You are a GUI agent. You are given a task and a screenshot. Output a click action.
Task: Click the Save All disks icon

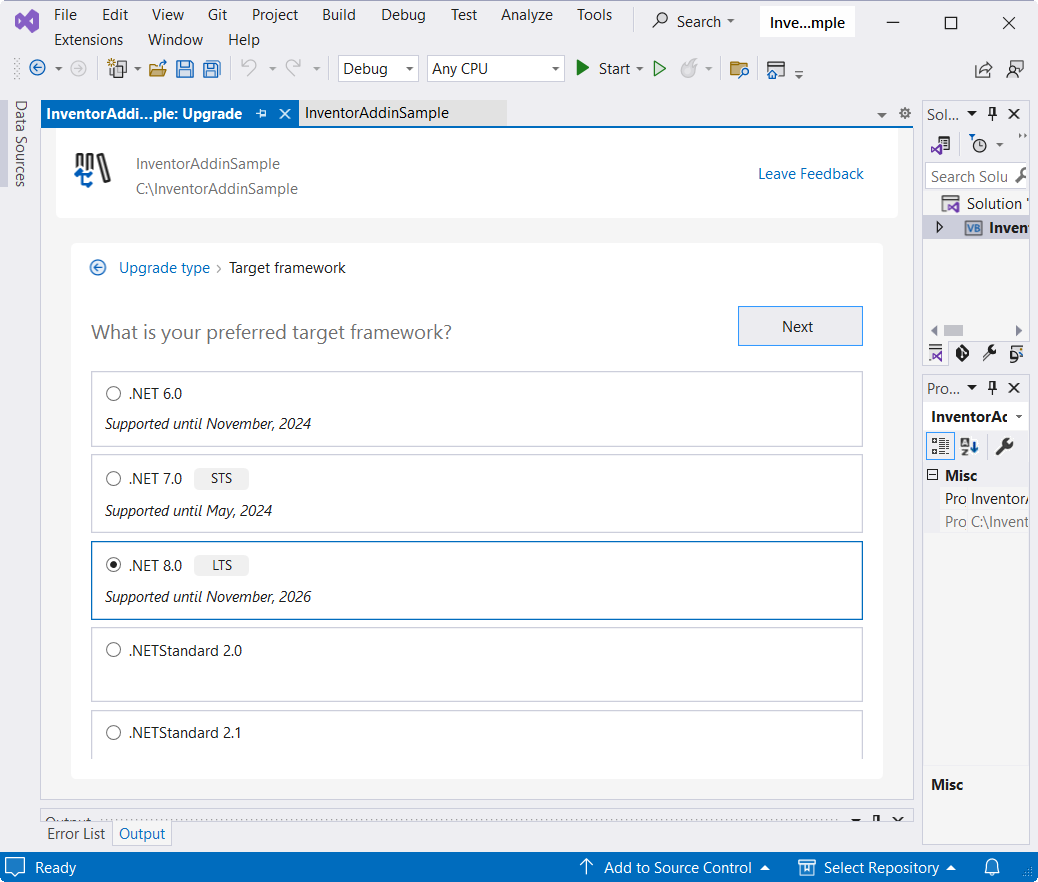pyautogui.click(x=211, y=69)
